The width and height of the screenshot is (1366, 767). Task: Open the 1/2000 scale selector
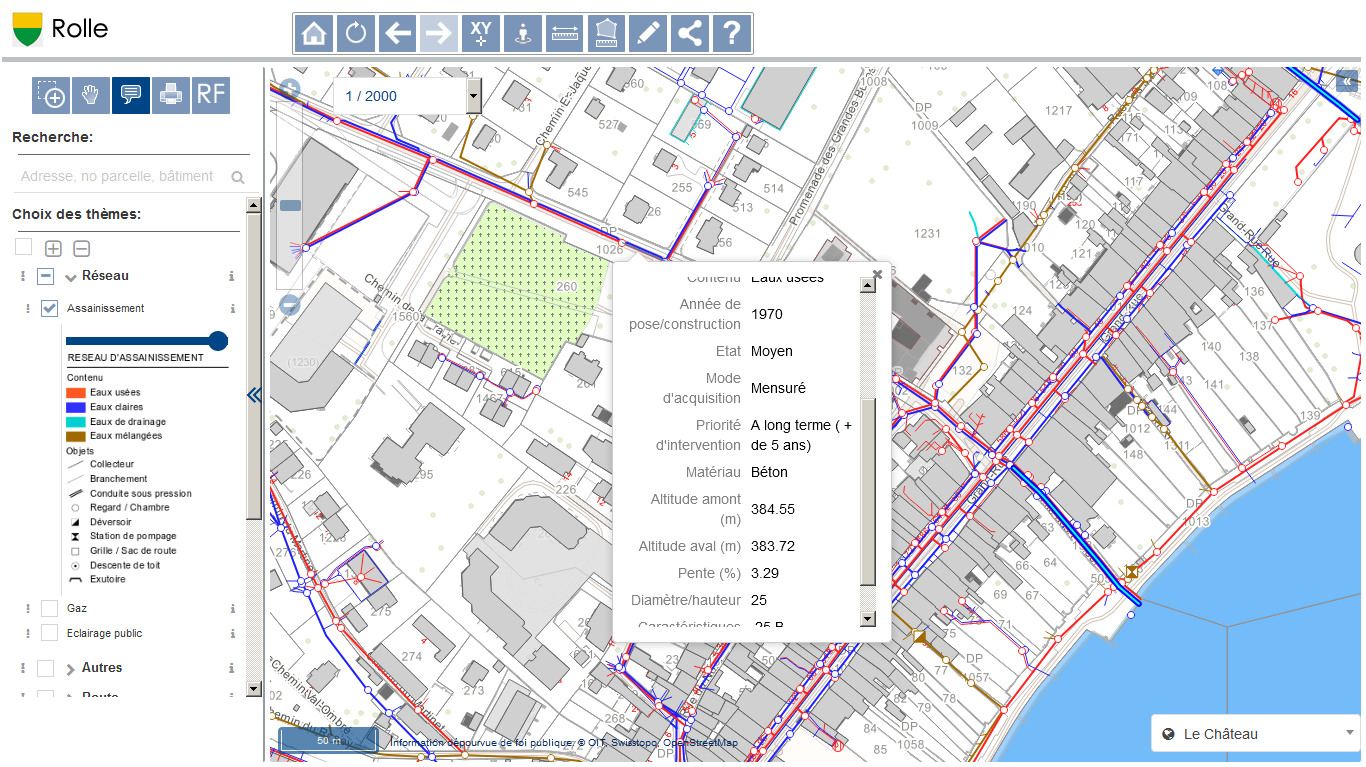point(472,96)
